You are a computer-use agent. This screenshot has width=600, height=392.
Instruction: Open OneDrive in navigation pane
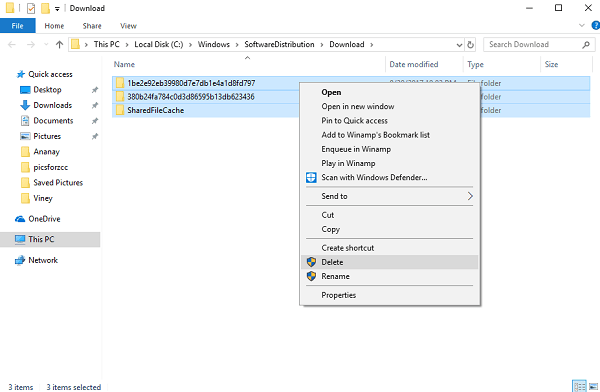click(x=44, y=219)
